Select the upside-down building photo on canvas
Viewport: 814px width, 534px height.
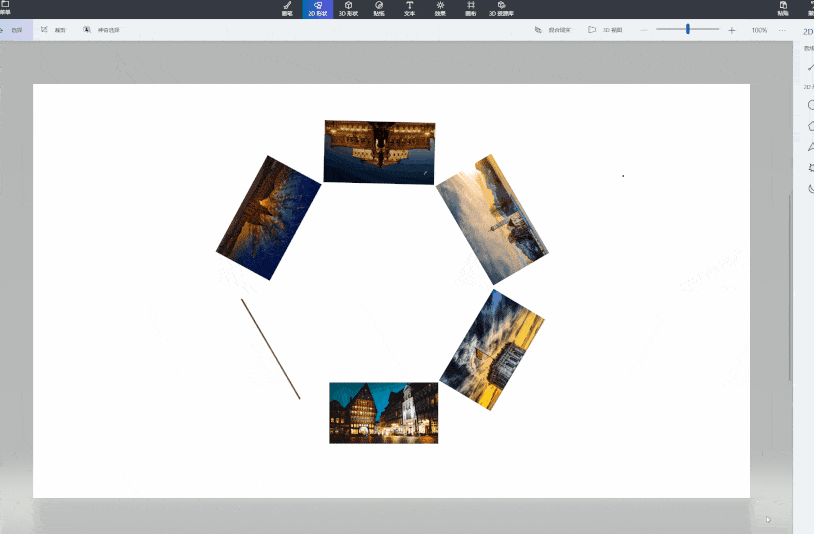[x=379, y=152]
